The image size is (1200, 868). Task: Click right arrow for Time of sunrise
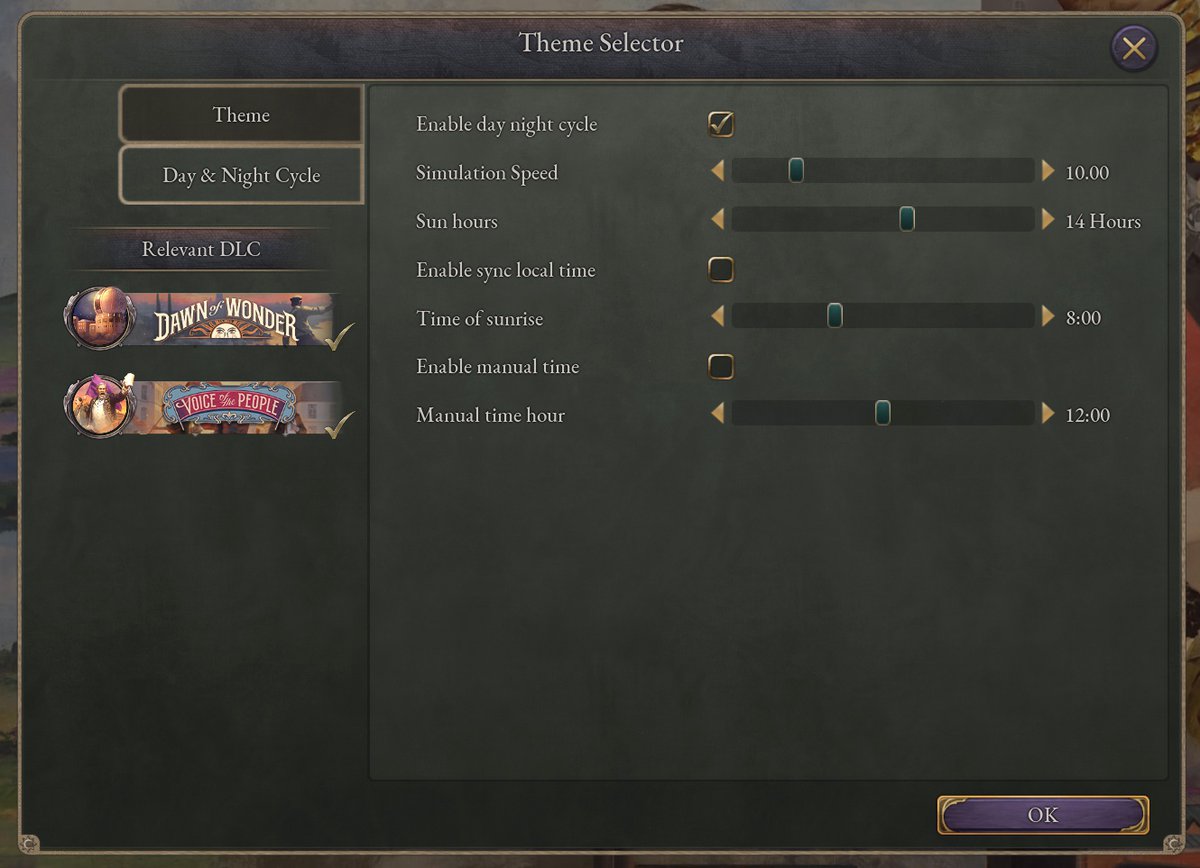tap(1048, 317)
